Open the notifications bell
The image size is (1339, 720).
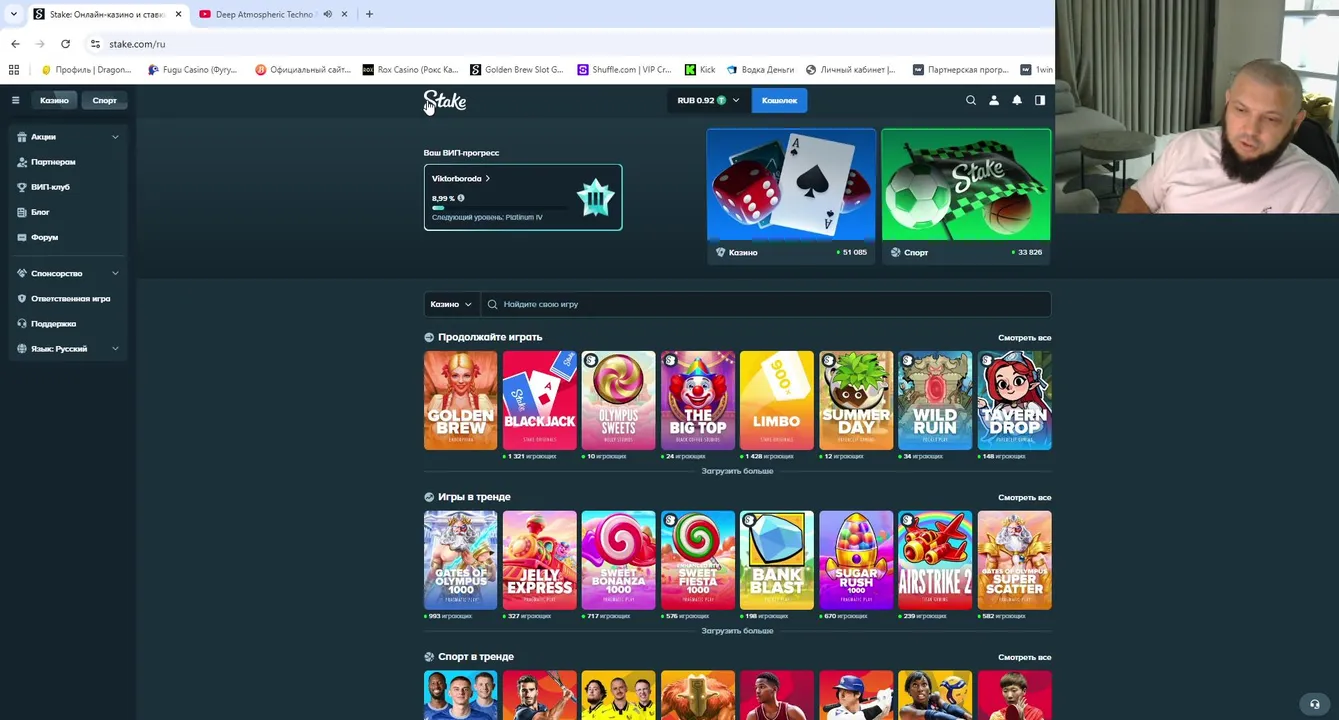[1017, 100]
